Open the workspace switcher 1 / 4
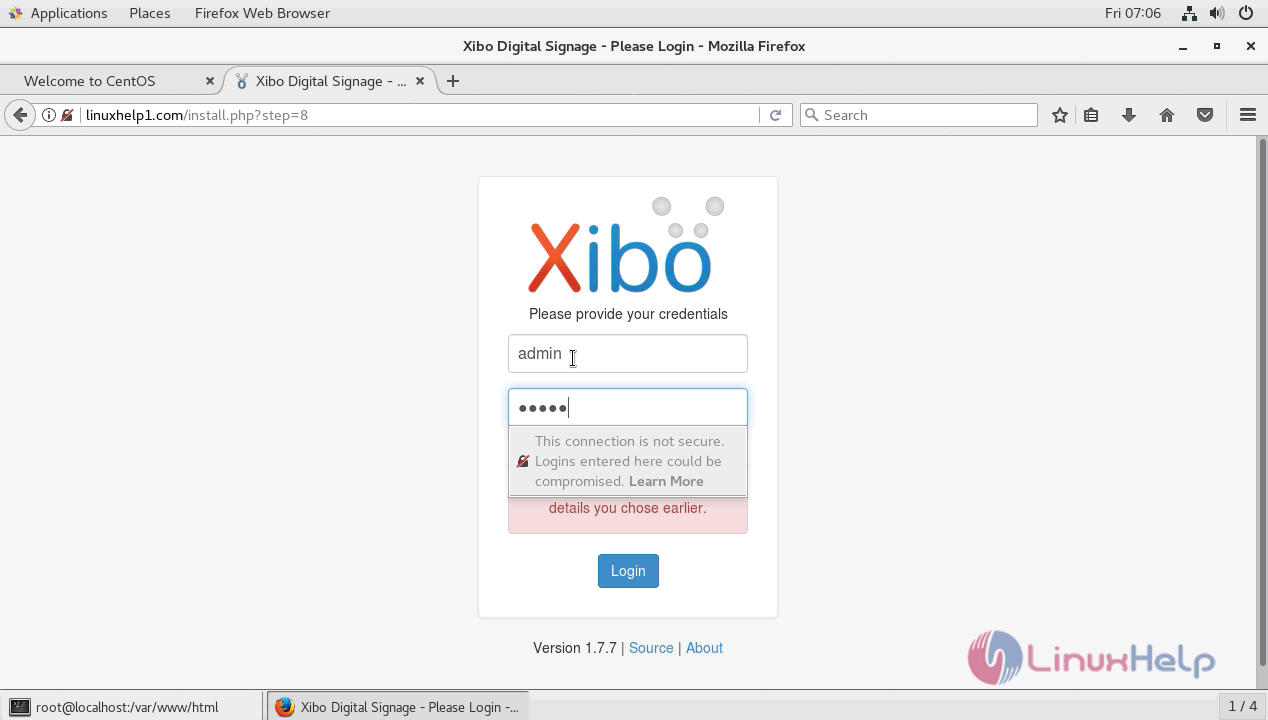The image size is (1268, 720). coord(1242,707)
